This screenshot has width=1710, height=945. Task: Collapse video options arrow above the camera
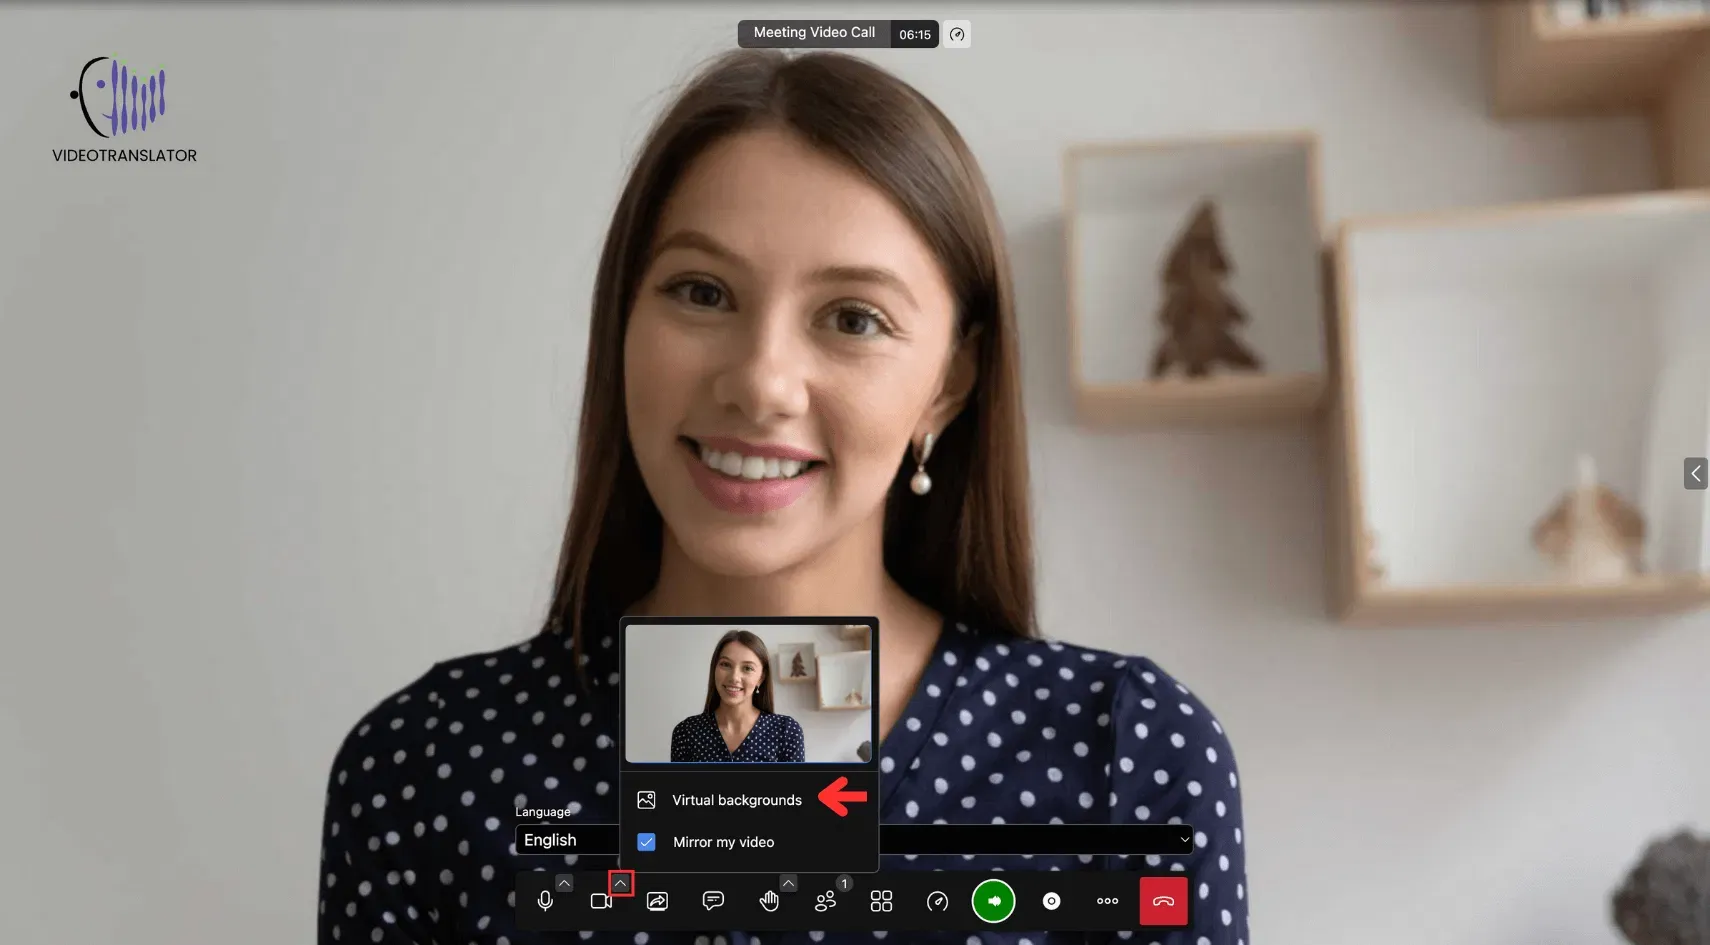[x=620, y=883]
